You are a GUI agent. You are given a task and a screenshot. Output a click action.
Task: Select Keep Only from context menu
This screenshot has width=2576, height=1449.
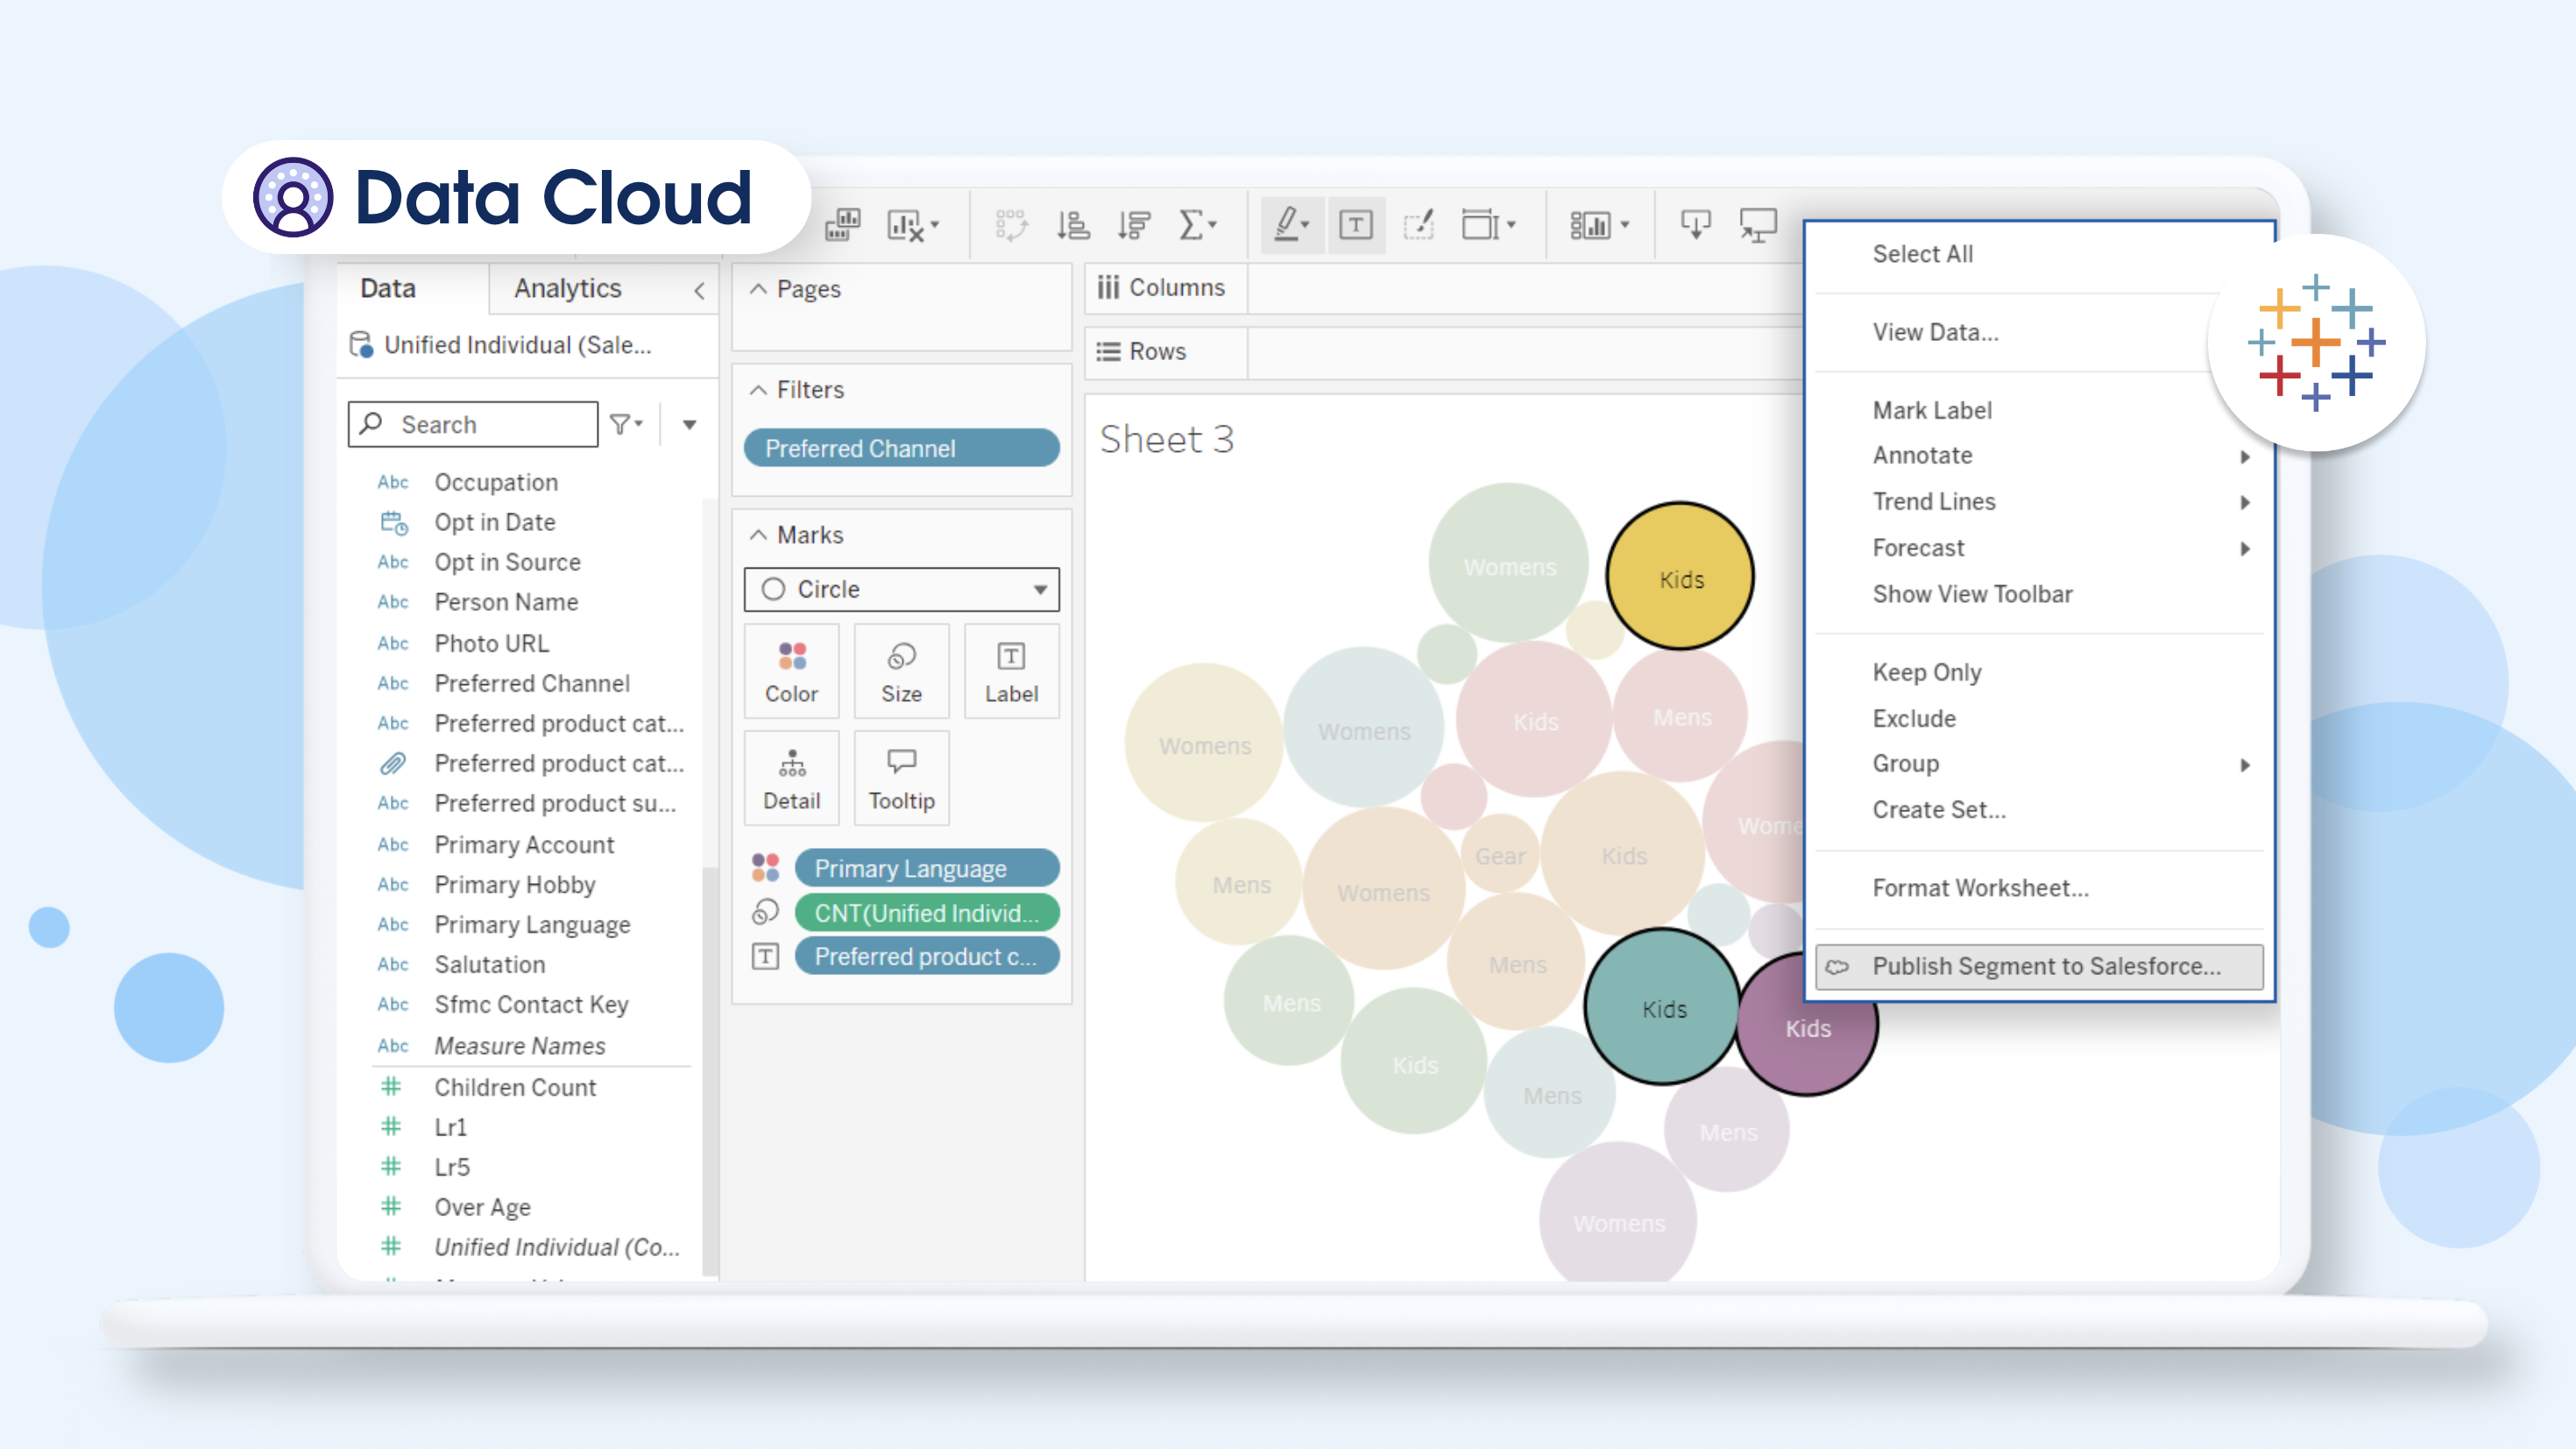point(1926,672)
